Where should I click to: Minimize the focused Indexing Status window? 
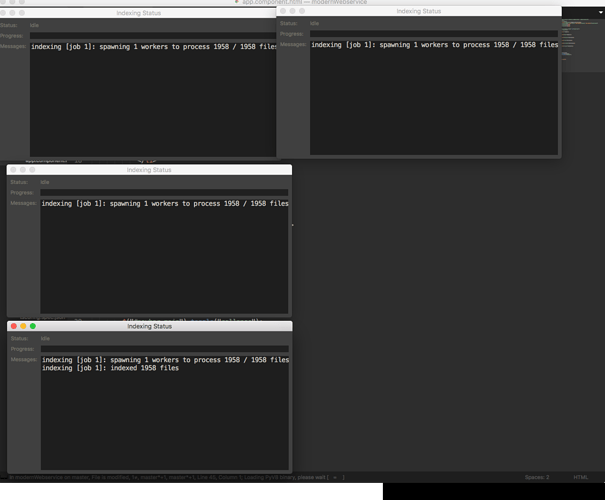(x=23, y=326)
